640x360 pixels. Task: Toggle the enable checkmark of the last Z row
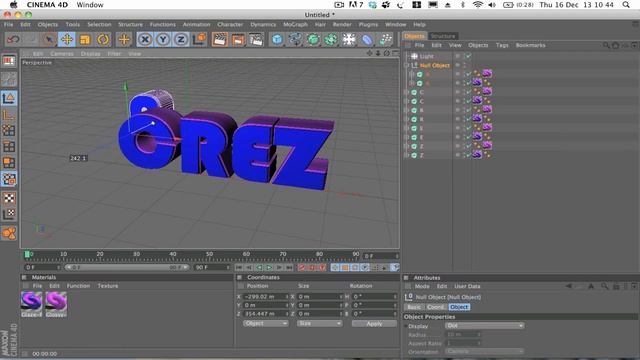(468, 155)
